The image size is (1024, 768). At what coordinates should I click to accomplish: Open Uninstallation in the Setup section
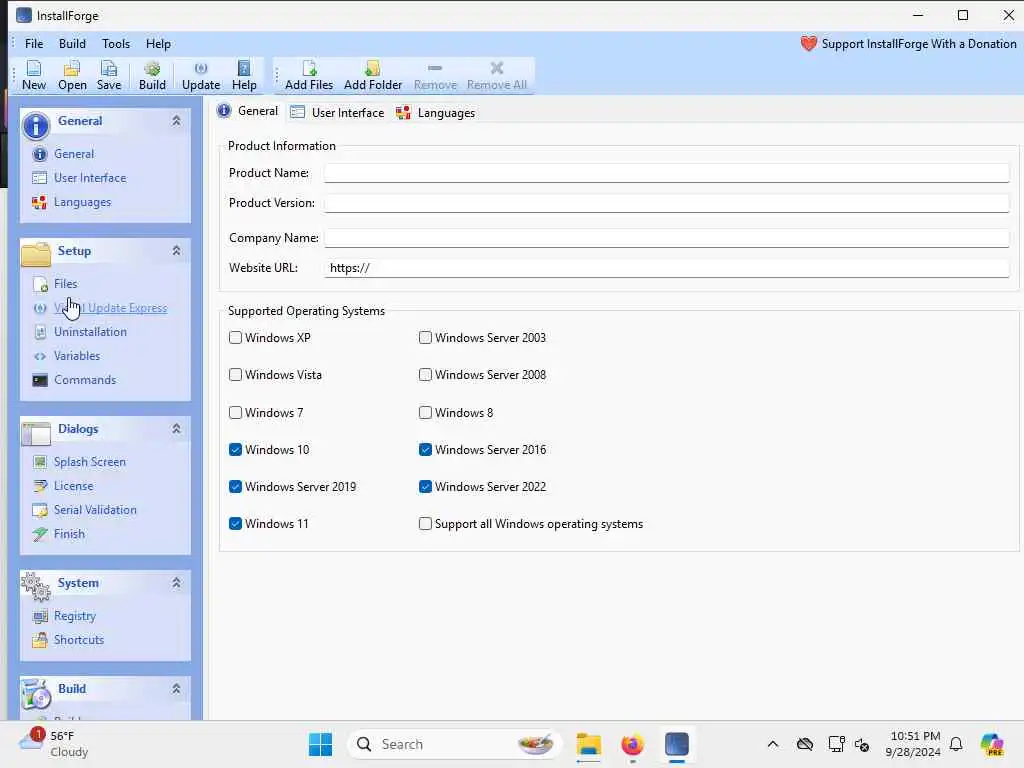tap(90, 332)
